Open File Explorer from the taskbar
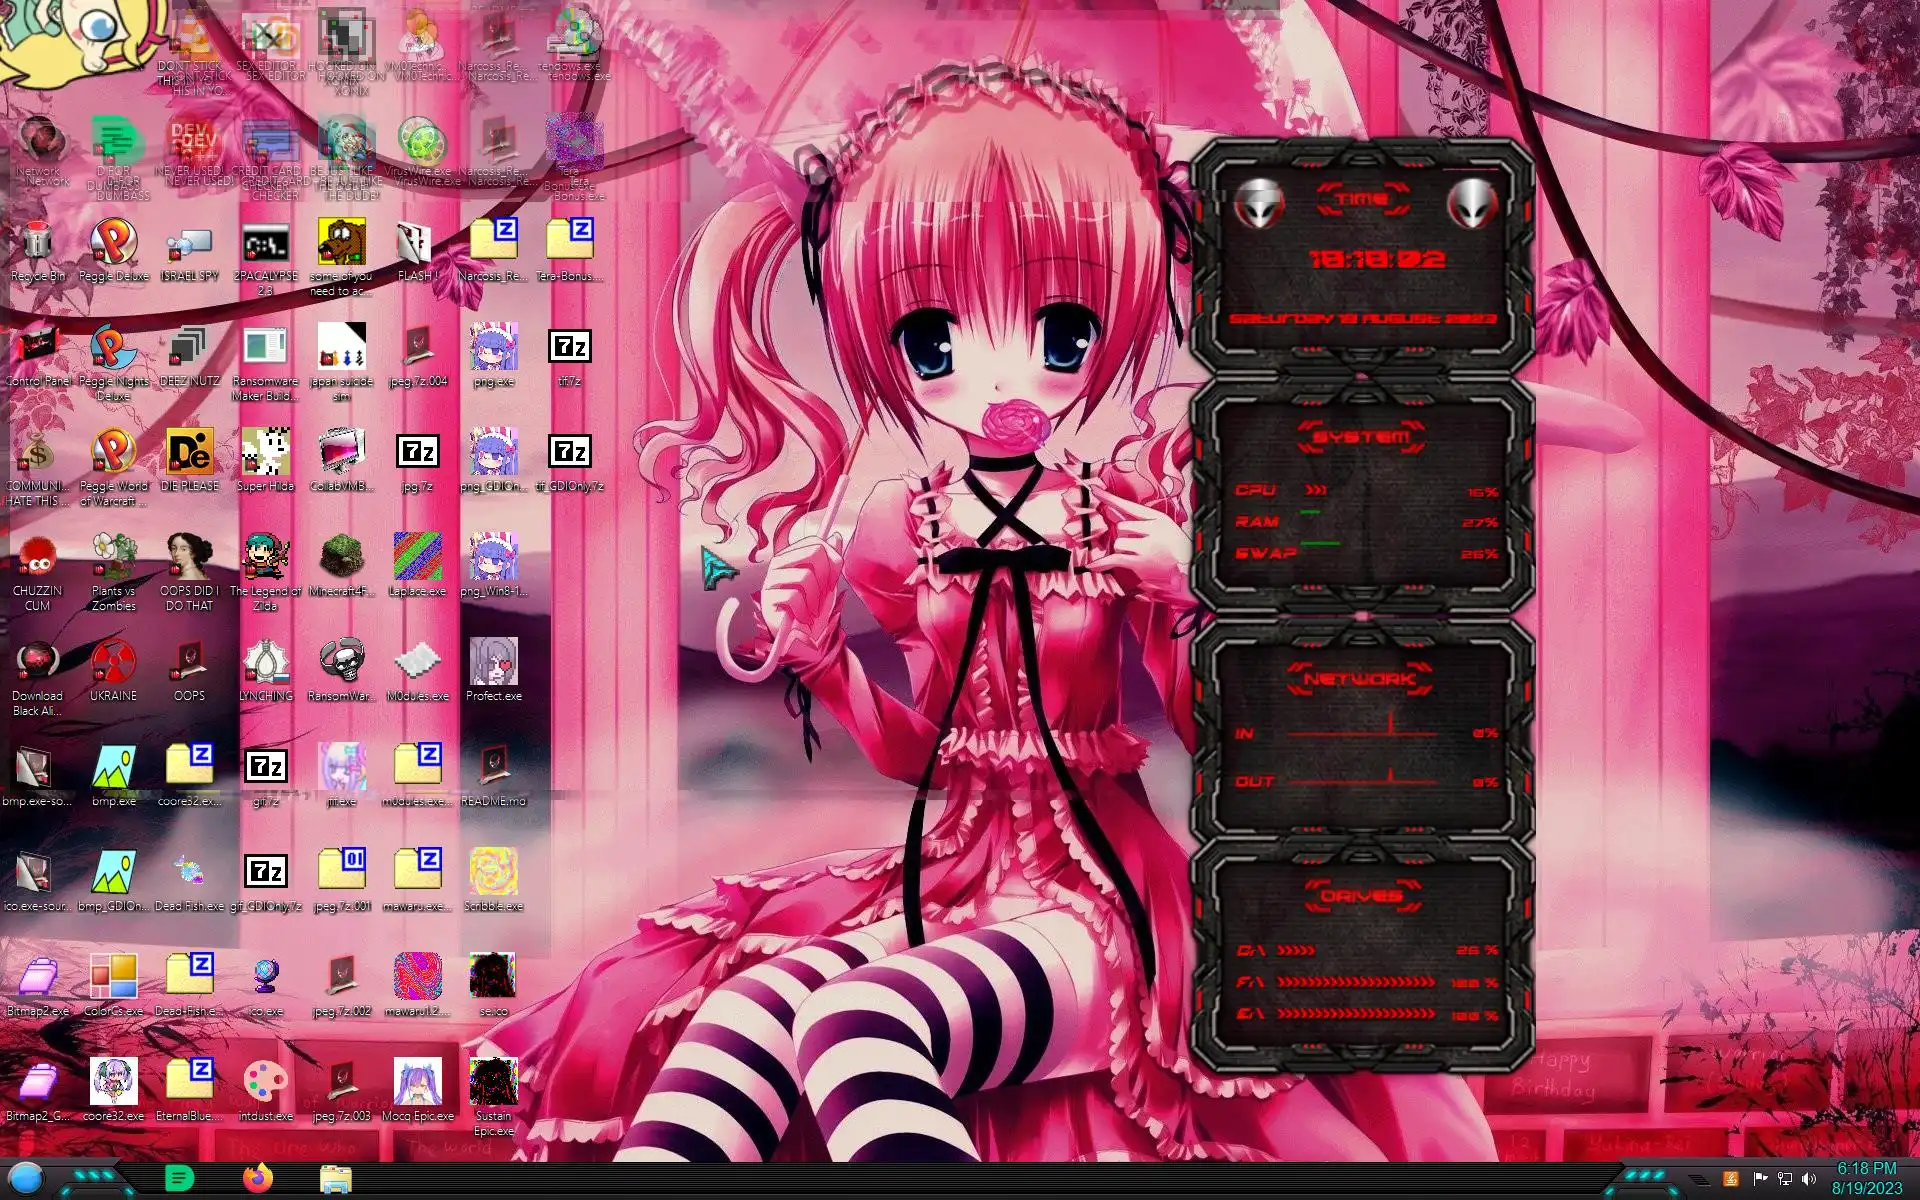Viewport: 1920px width, 1200px height. (x=335, y=1179)
